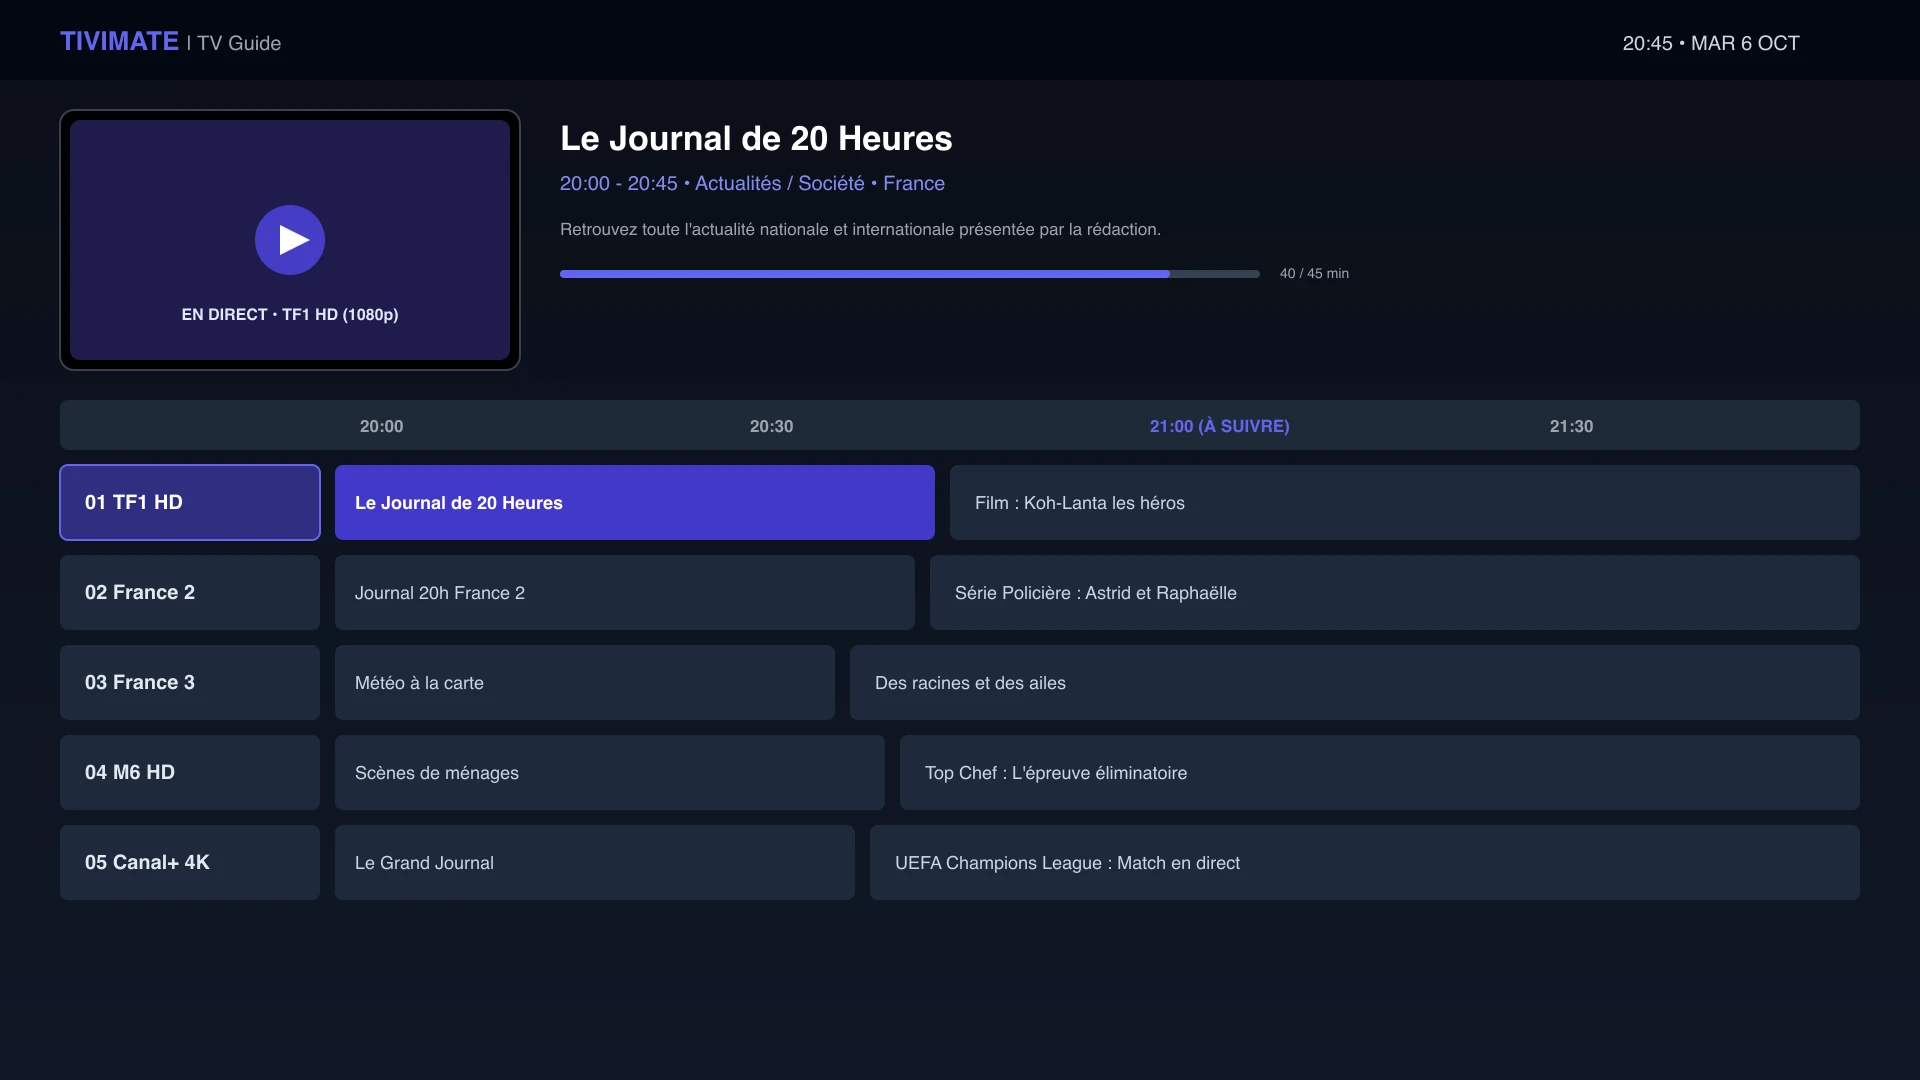The width and height of the screenshot is (1920, 1080).
Task: Select Scènes de ménages program
Action: pos(610,772)
